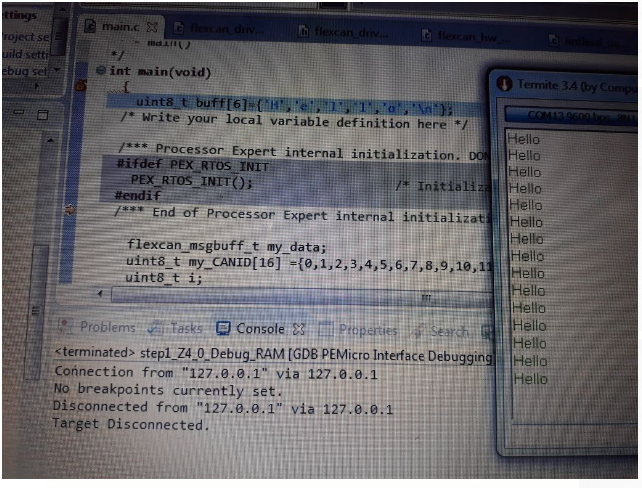Click the warning marker beside main's opening brace

click(81, 86)
